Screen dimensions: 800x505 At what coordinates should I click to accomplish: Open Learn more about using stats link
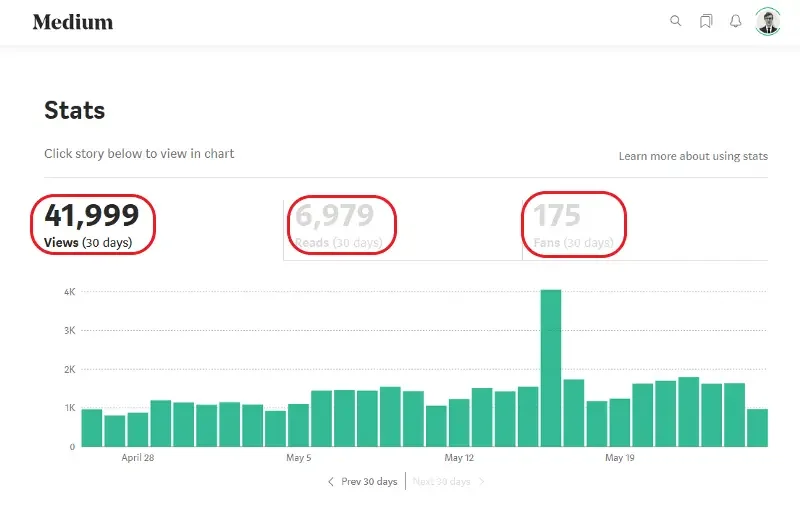693,156
